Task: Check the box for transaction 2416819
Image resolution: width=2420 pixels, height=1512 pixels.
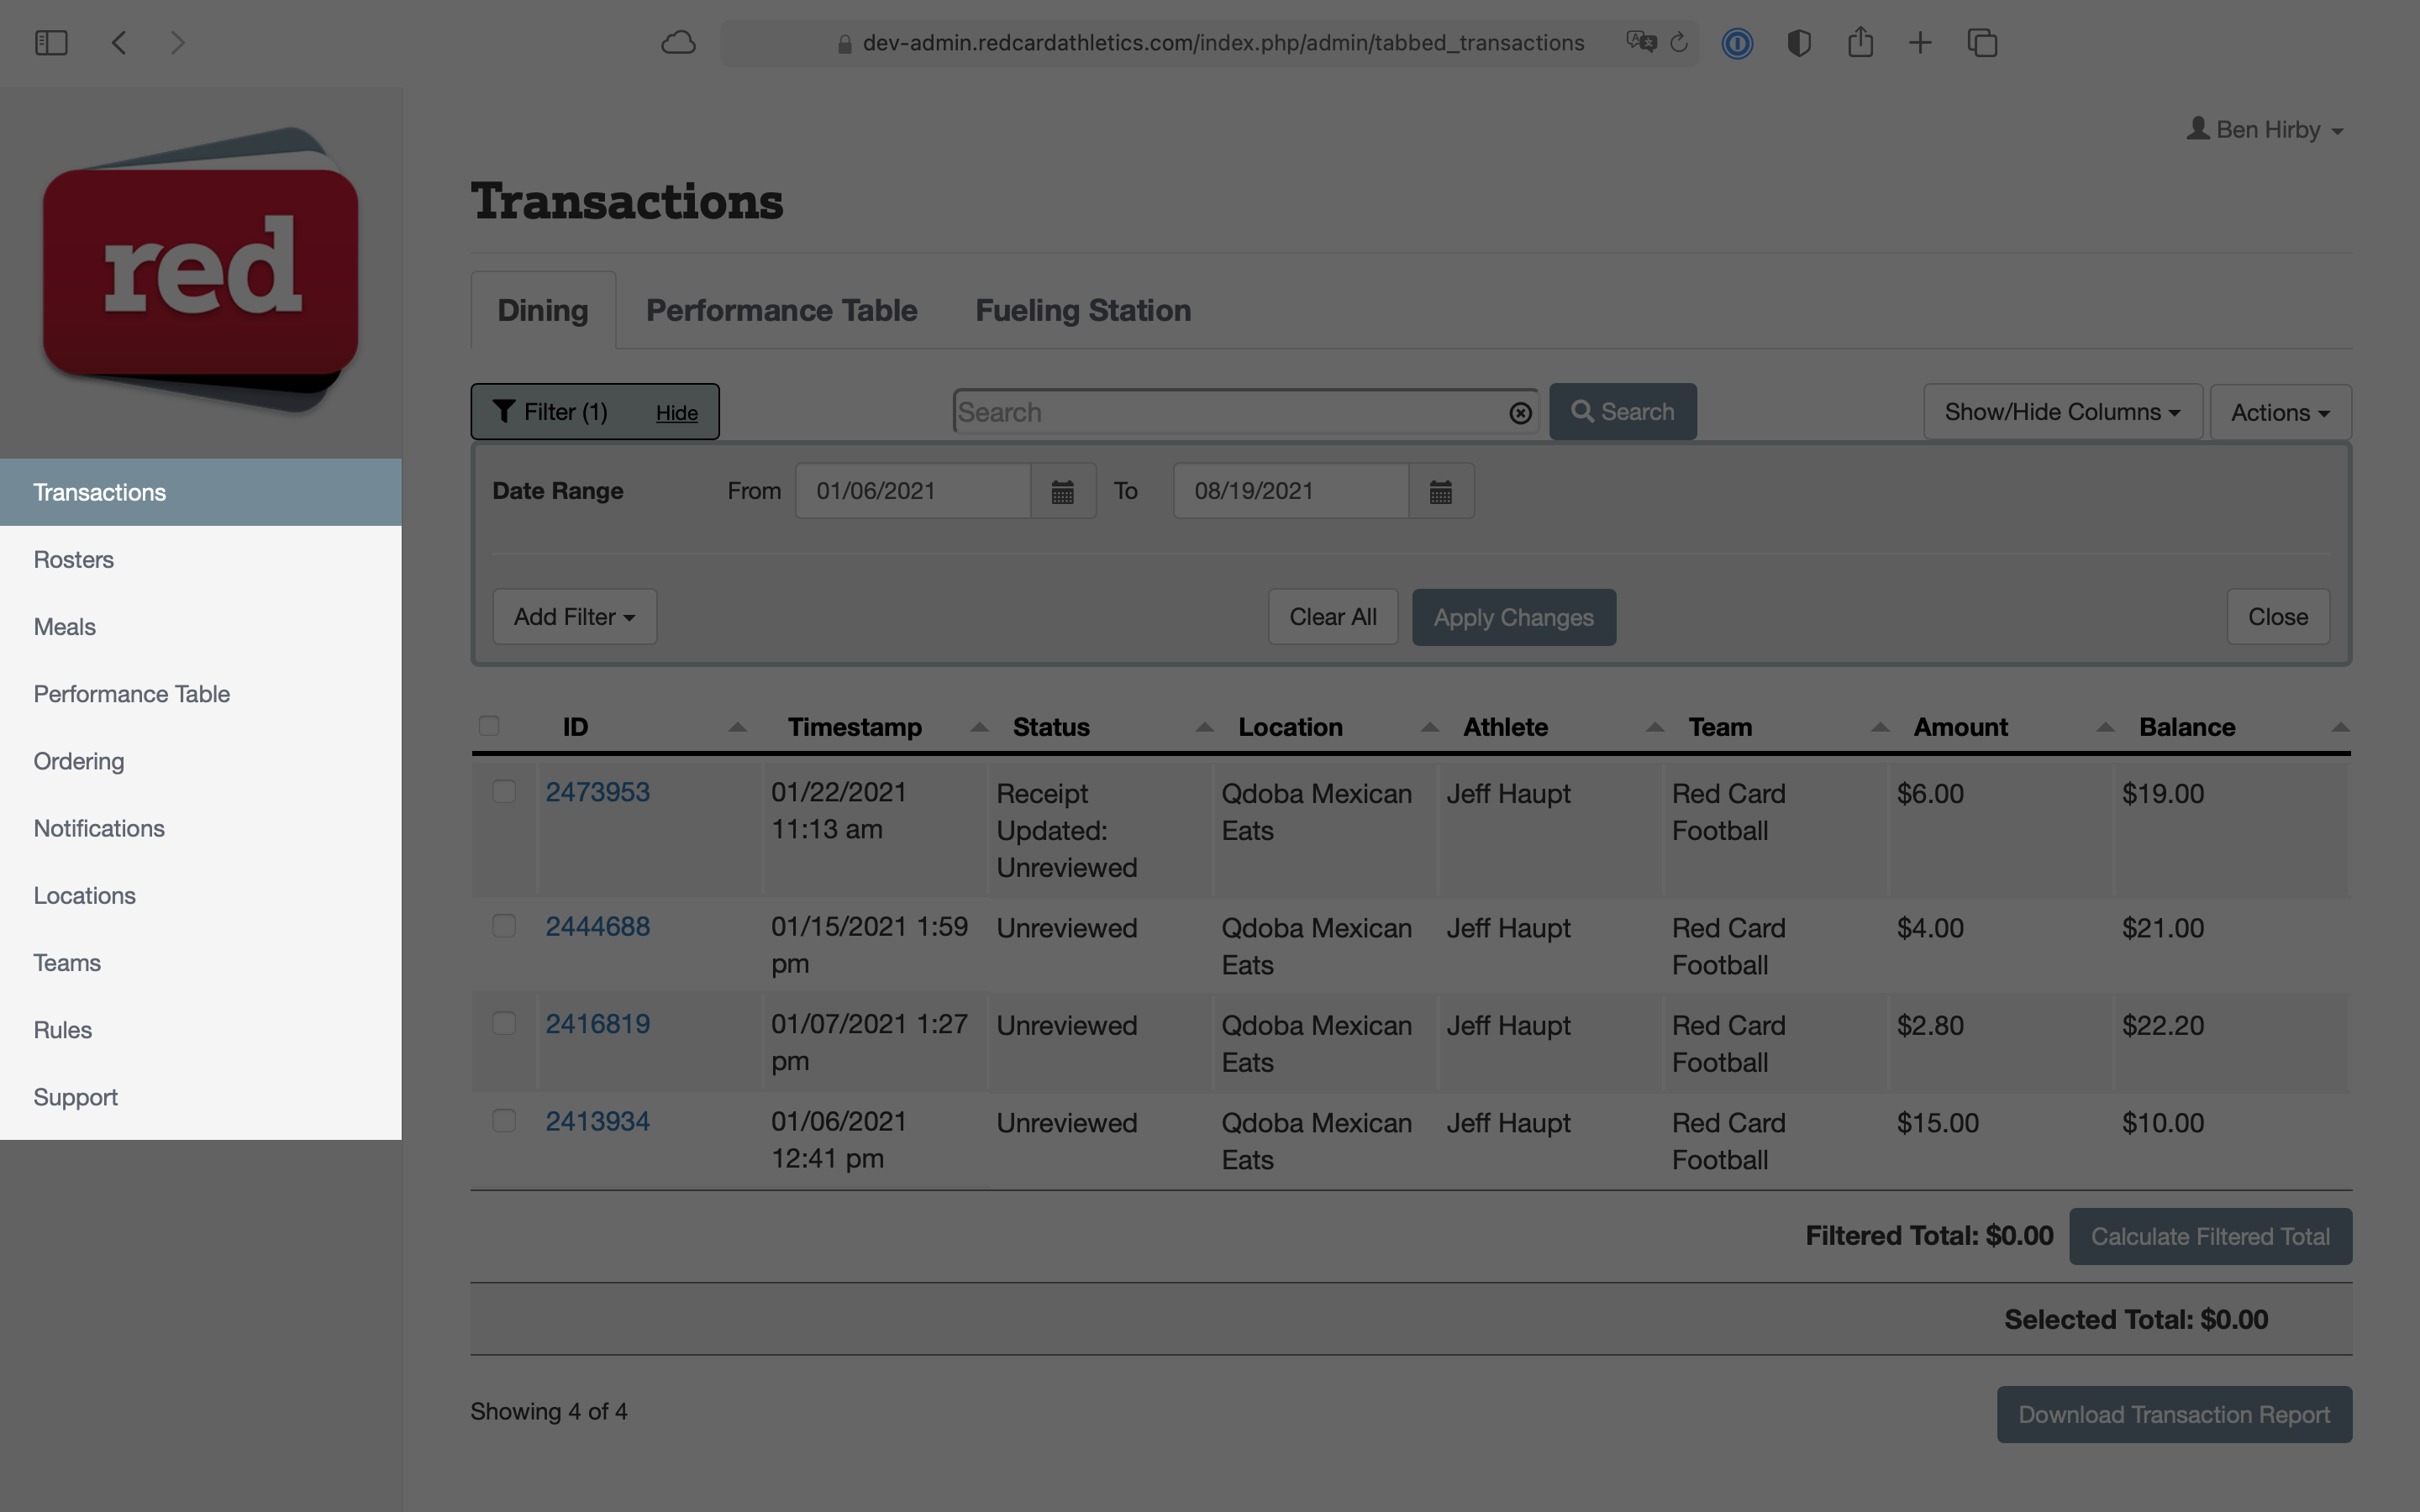Action: [x=504, y=1023]
